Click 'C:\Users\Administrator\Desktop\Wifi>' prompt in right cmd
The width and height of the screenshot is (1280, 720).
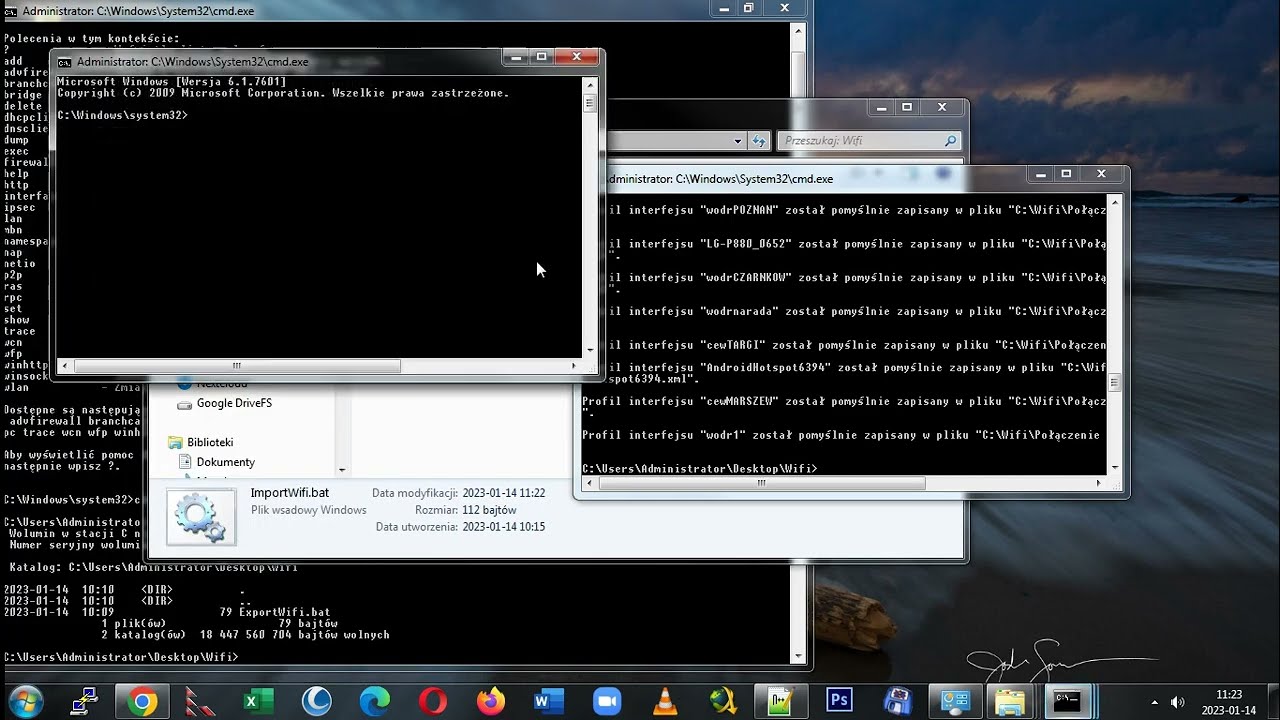[x=699, y=469]
